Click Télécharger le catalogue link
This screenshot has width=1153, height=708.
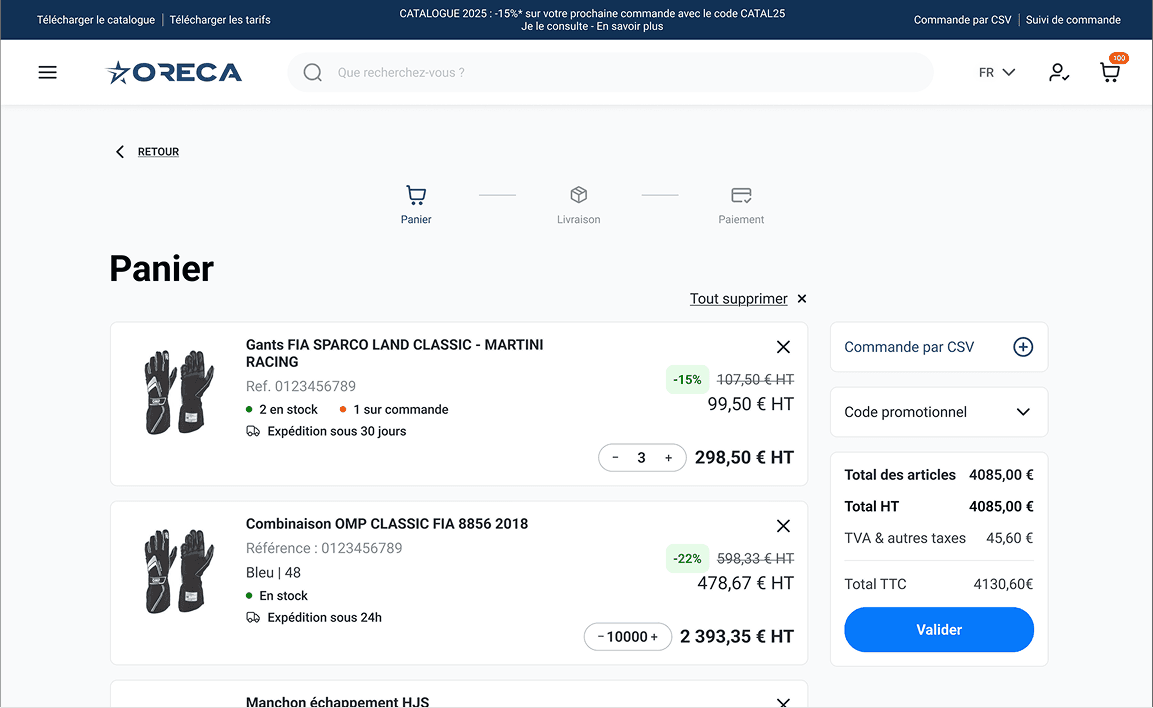pos(96,20)
